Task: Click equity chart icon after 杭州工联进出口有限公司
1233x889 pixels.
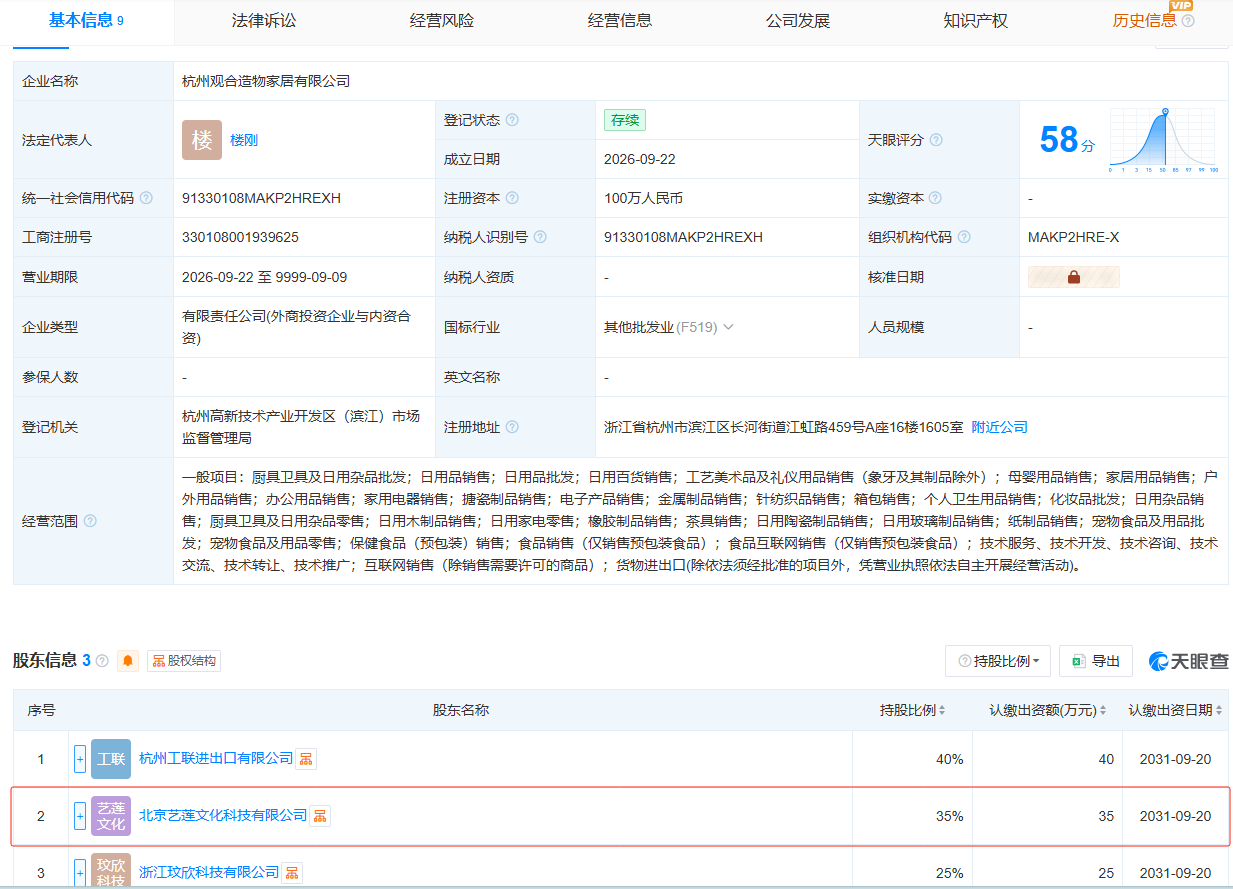Action: (x=306, y=759)
